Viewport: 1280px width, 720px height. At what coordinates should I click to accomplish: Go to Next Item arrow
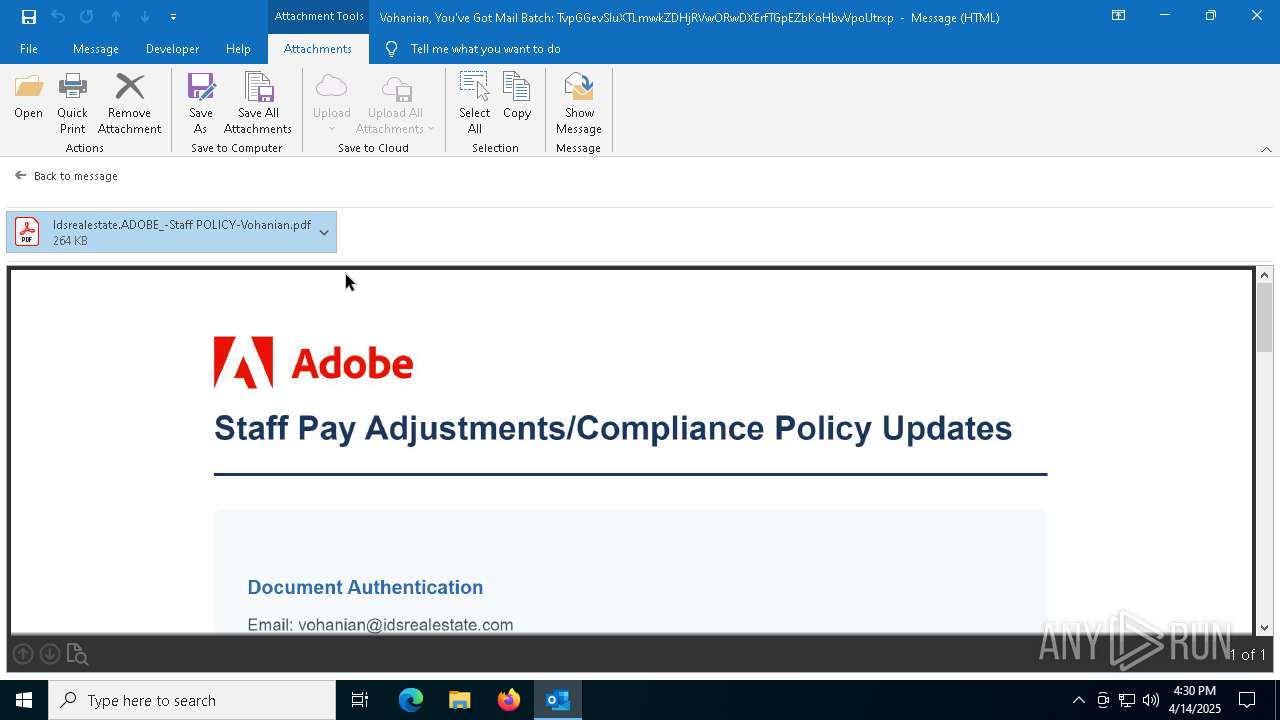coord(145,16)
